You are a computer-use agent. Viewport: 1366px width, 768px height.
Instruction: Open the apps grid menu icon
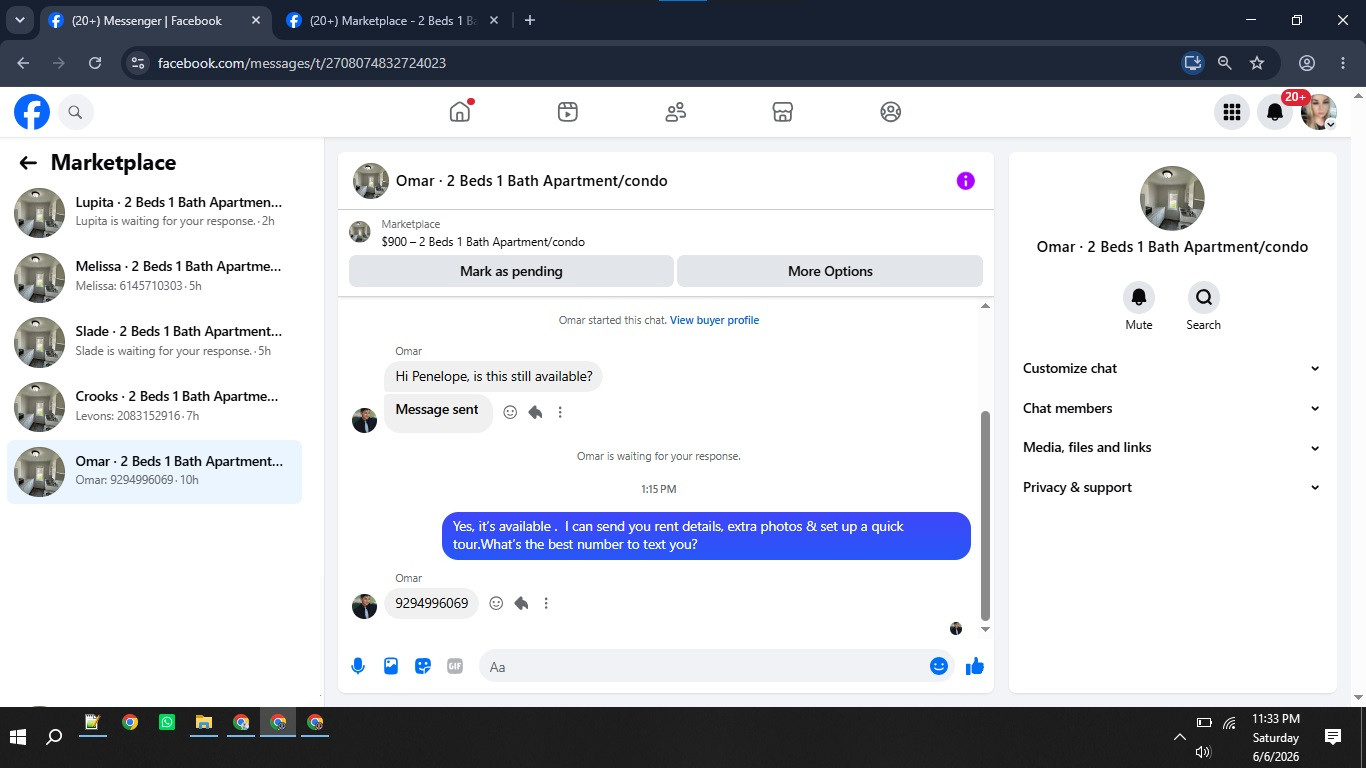pyautogui.click(x=1232, y=112)
